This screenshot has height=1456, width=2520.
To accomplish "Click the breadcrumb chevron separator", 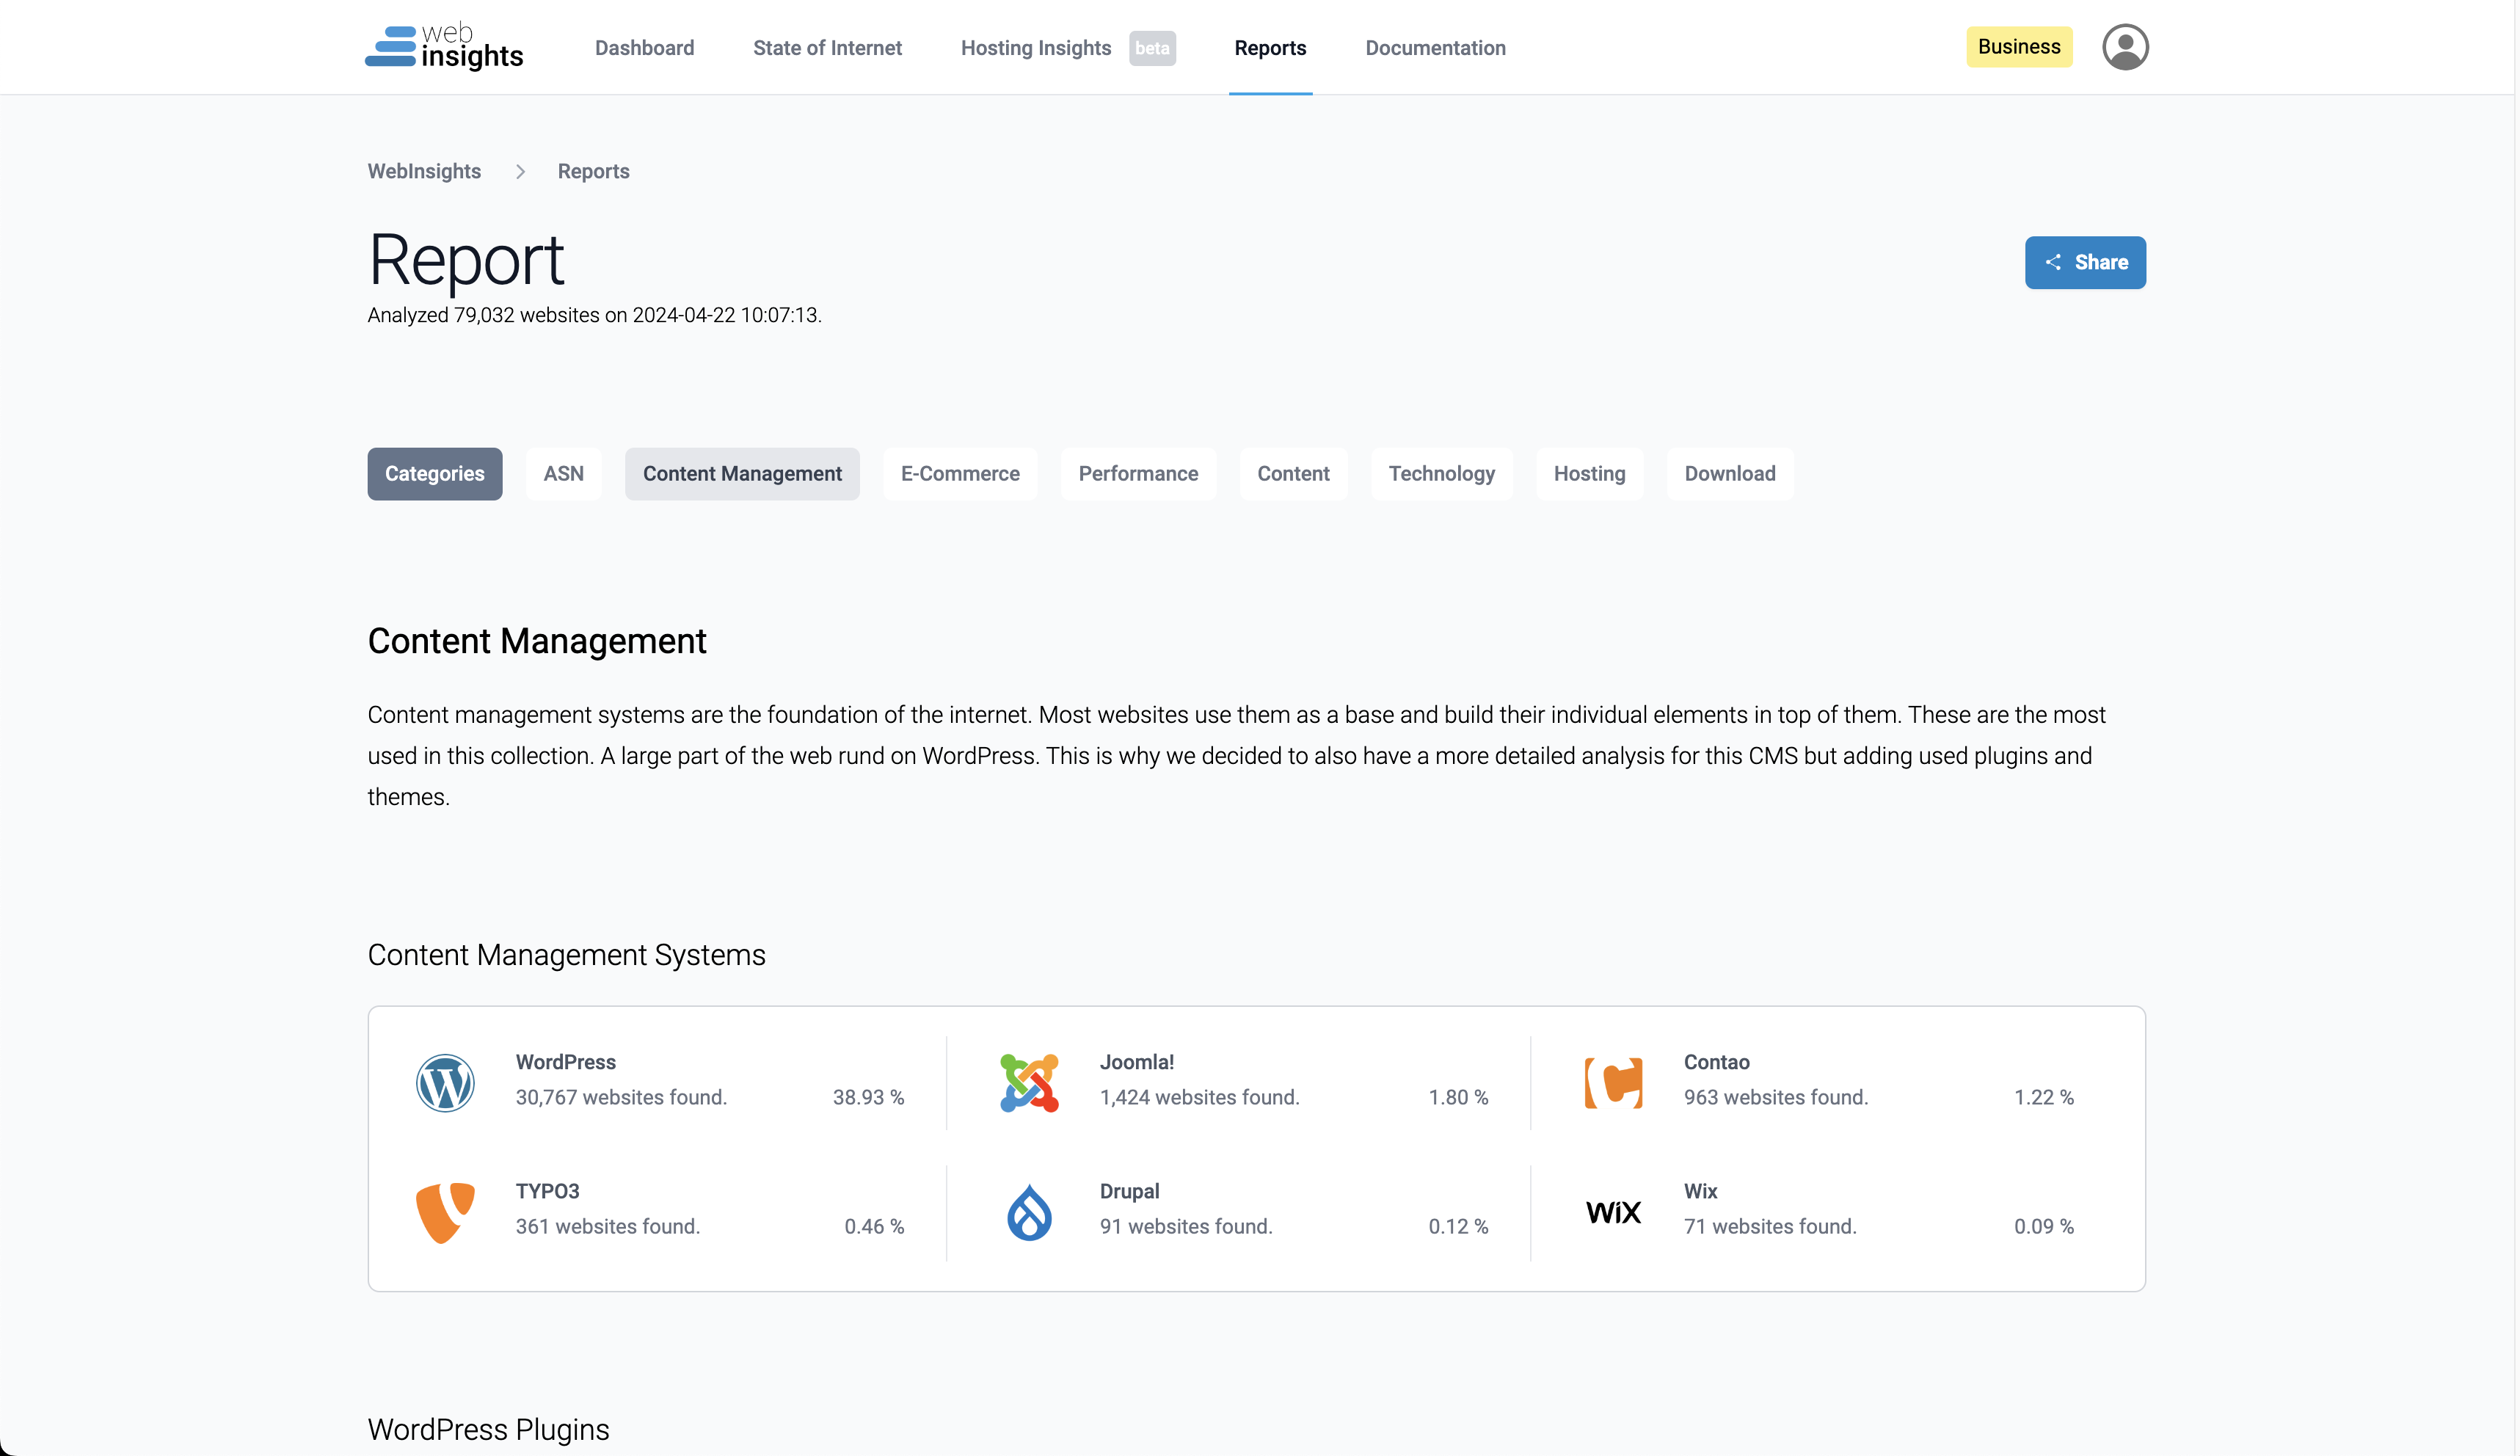I will coord(520,172).
